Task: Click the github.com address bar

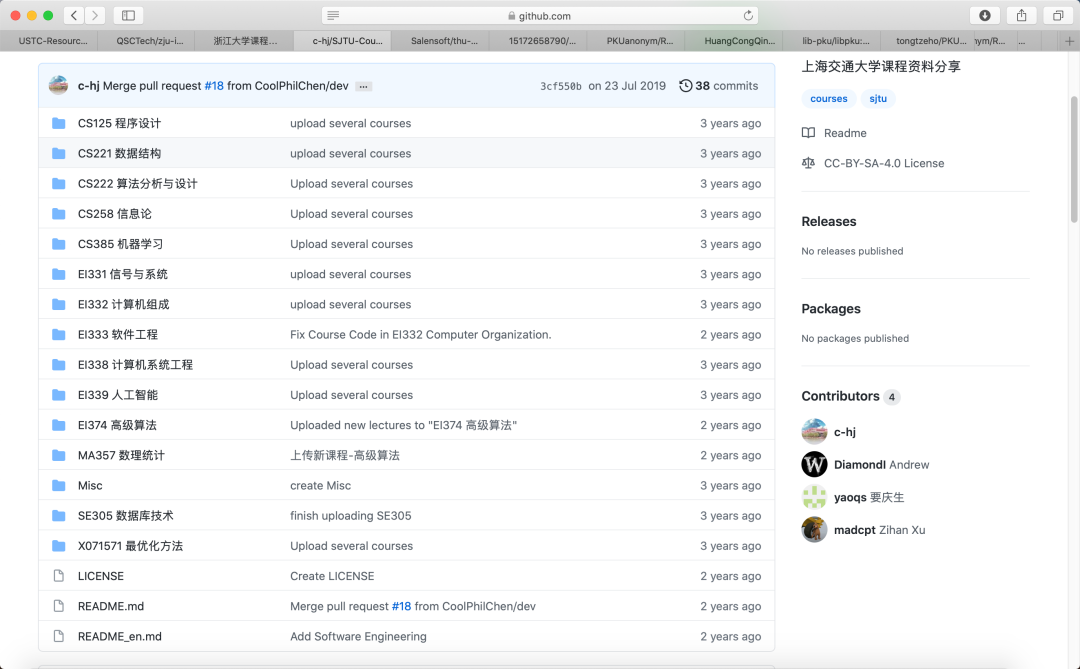Action: pyautogui.click(x=540, y=15)
